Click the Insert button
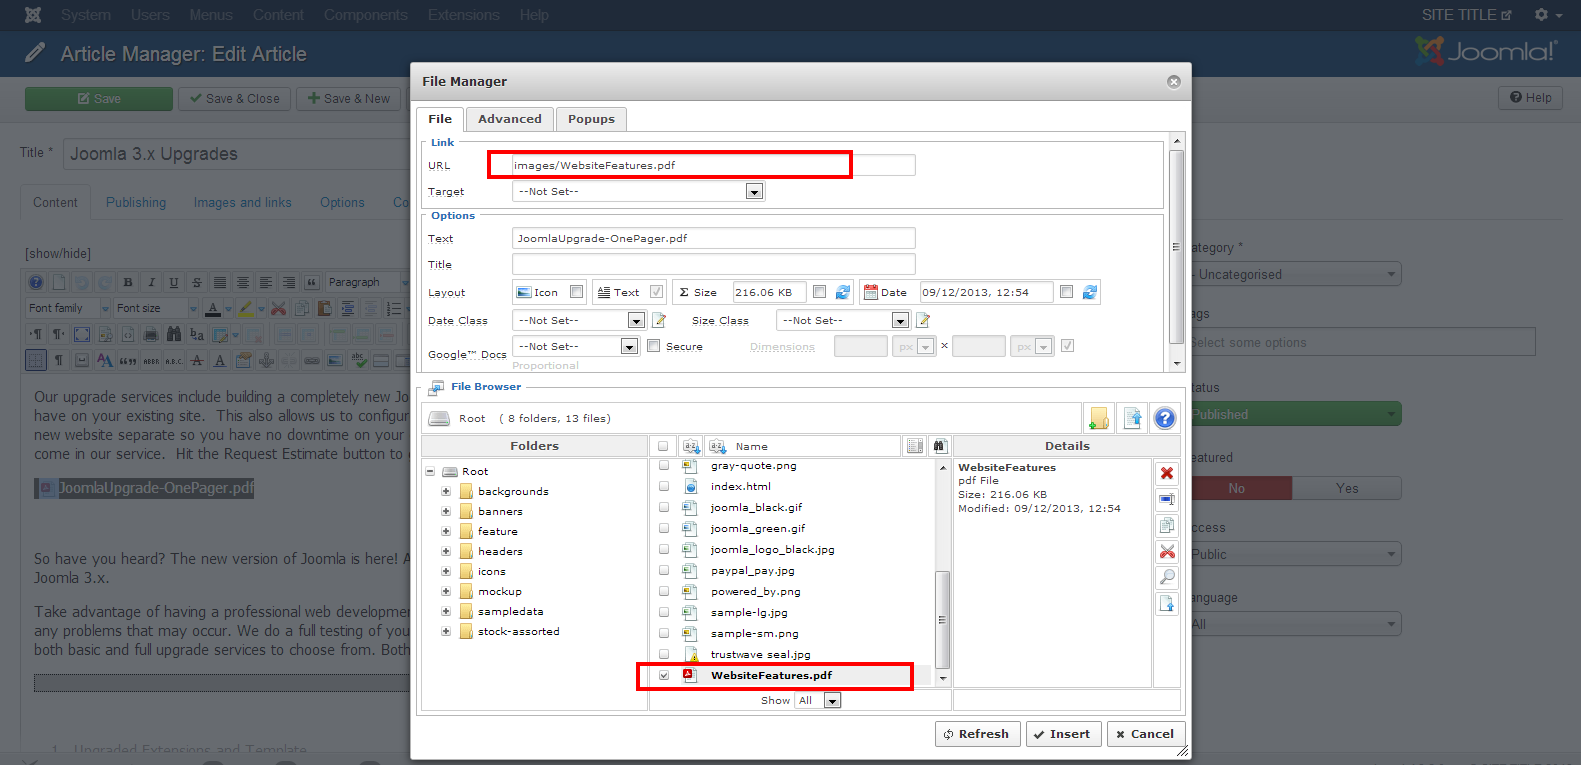The height and width of the screenshot is (765, 1581). (1062, 734)
